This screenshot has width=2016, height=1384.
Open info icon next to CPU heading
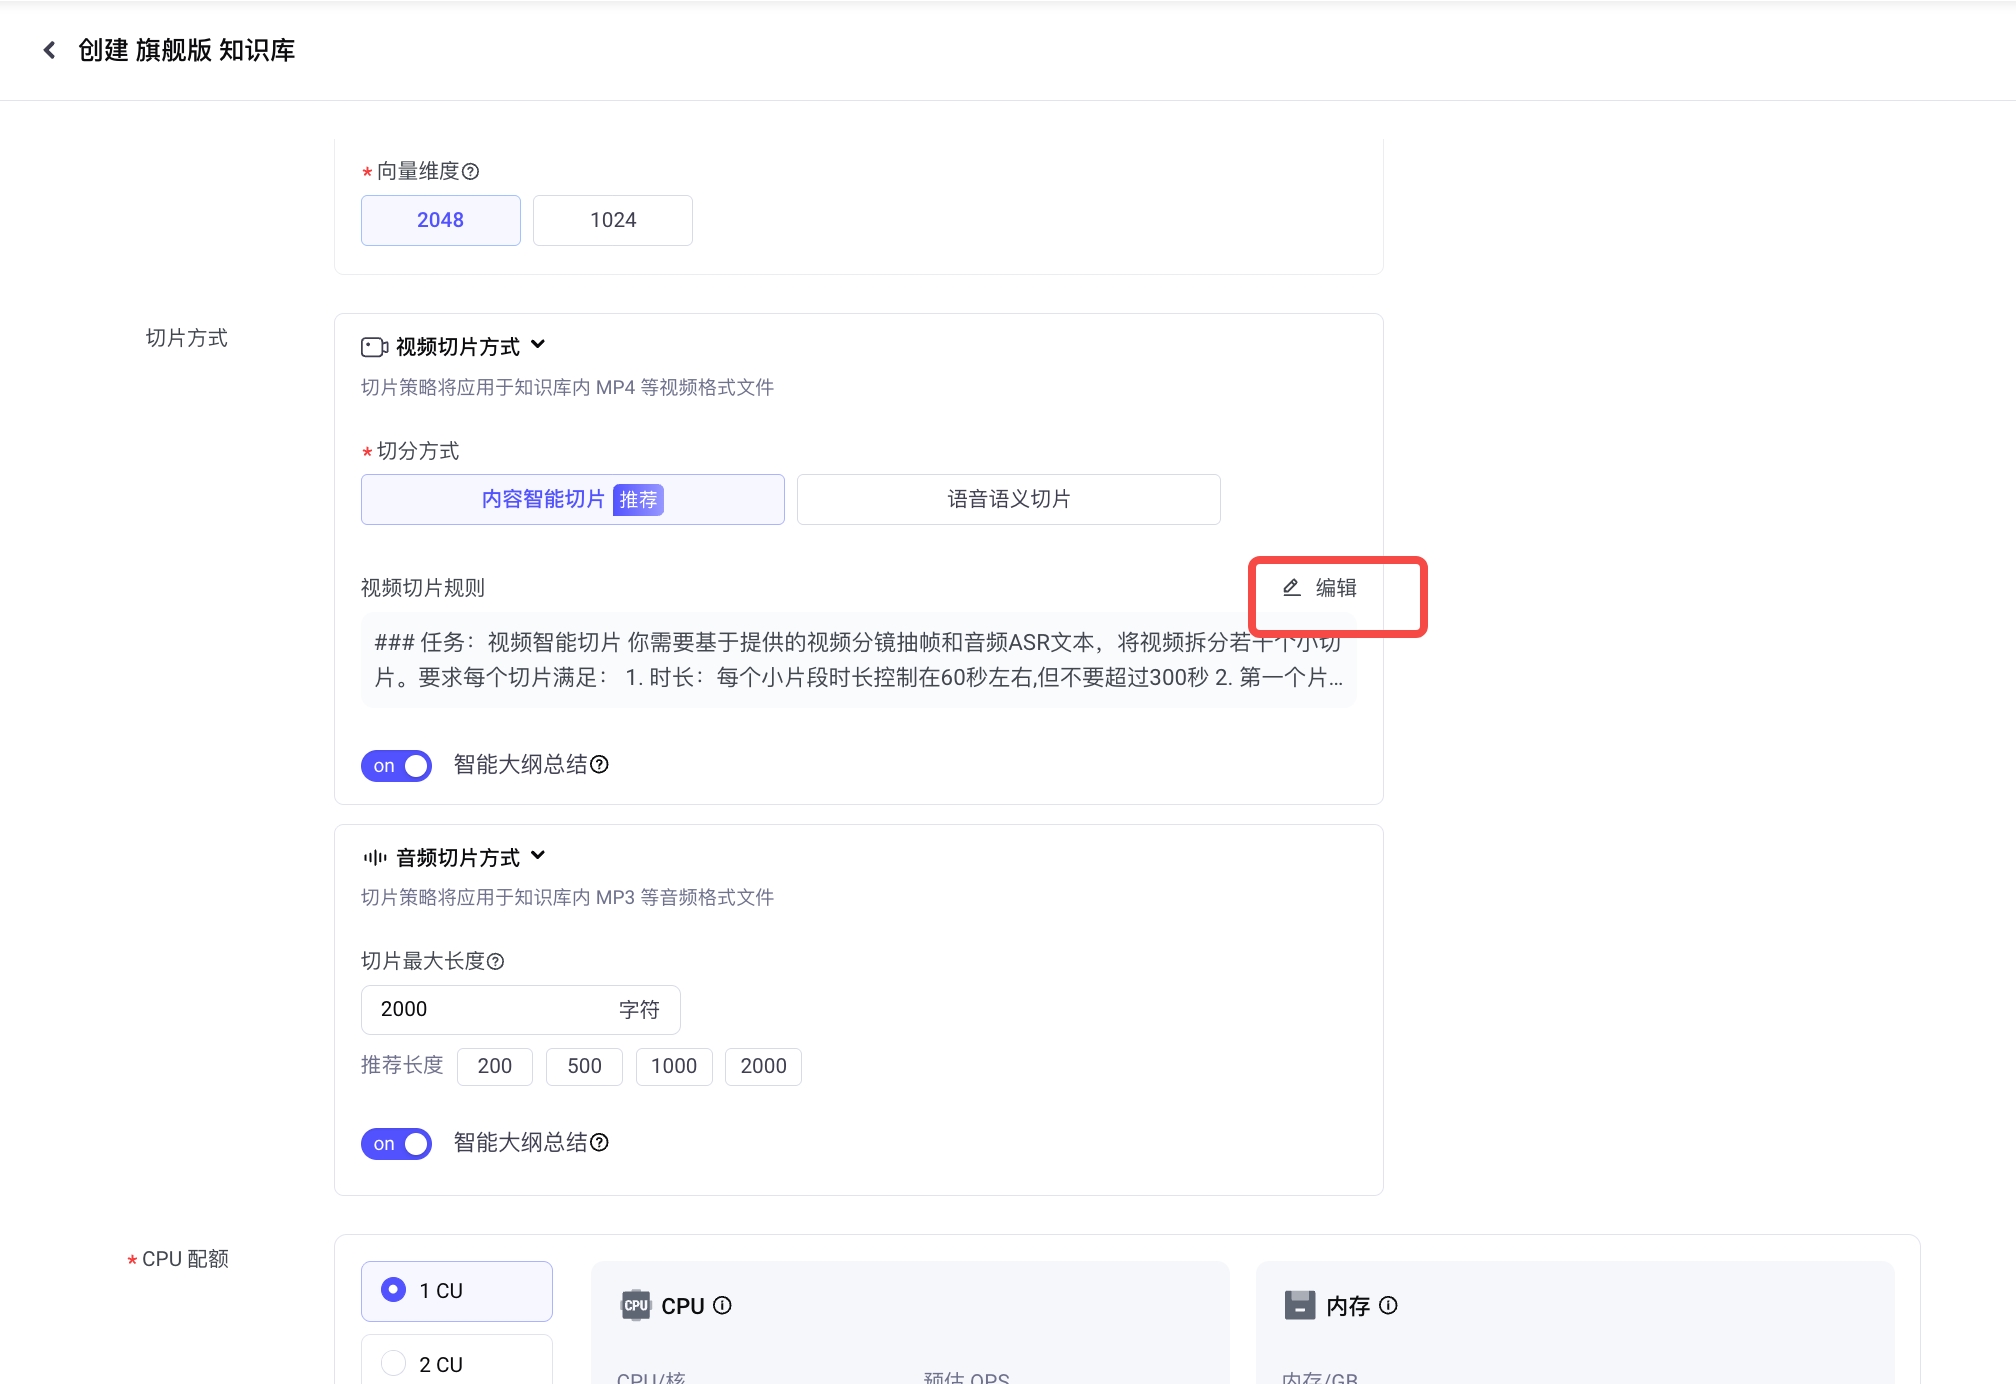(723, 1305)
